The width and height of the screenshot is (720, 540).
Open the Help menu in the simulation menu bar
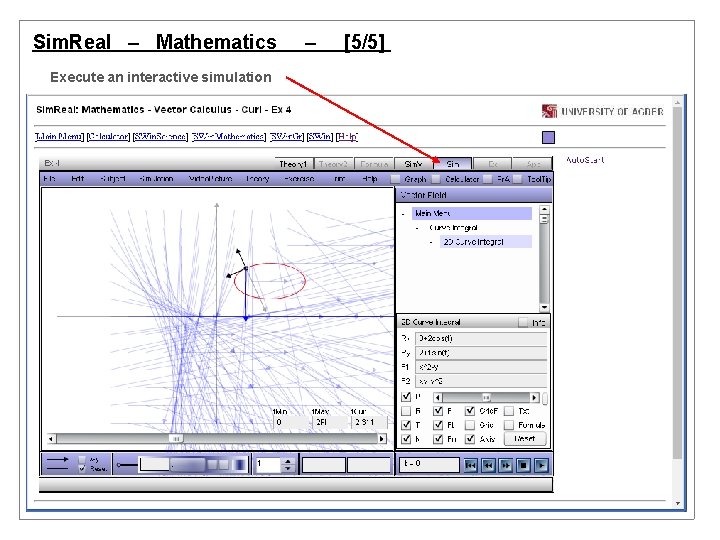coord(370,179)
